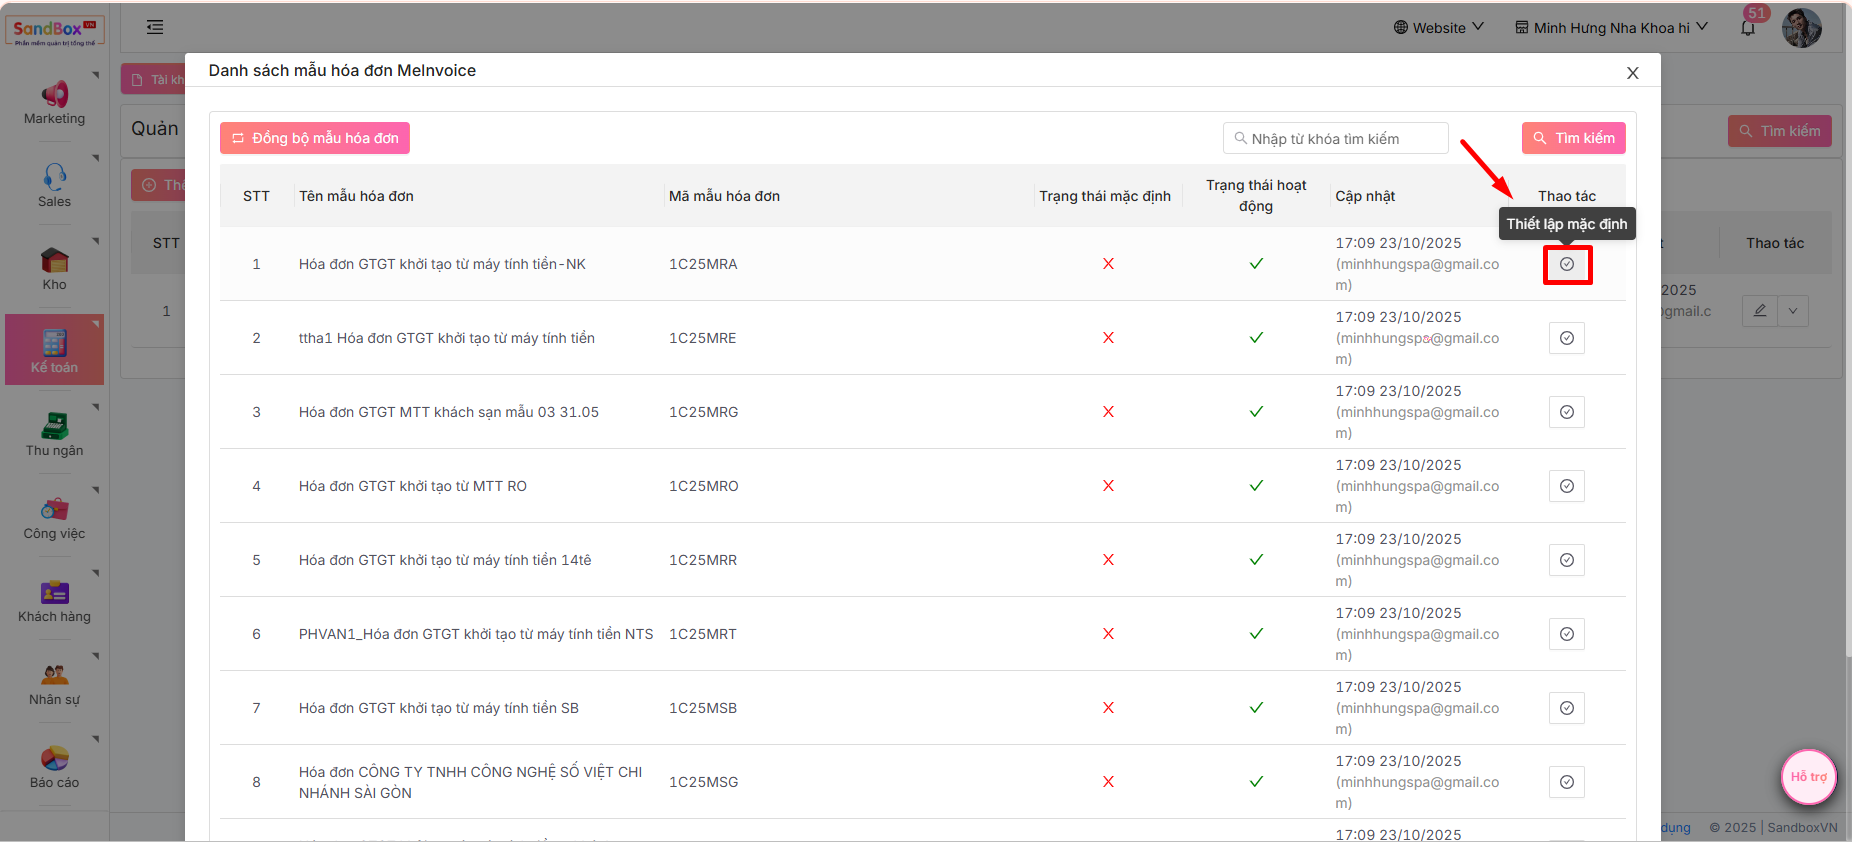
Task: Set invoice template 1C25MRA as default
Action: (x=1566, y=264)
